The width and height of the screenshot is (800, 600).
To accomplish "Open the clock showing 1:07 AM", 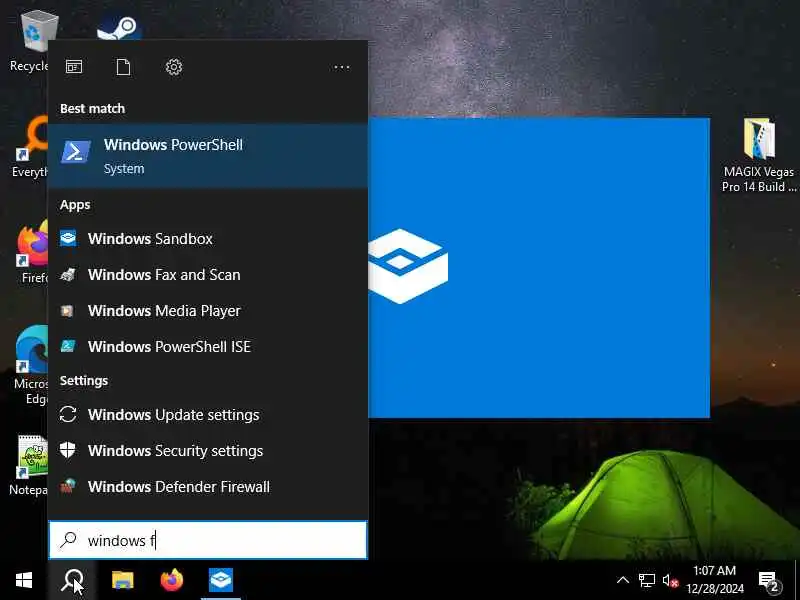I will click(x=715, y=571).
